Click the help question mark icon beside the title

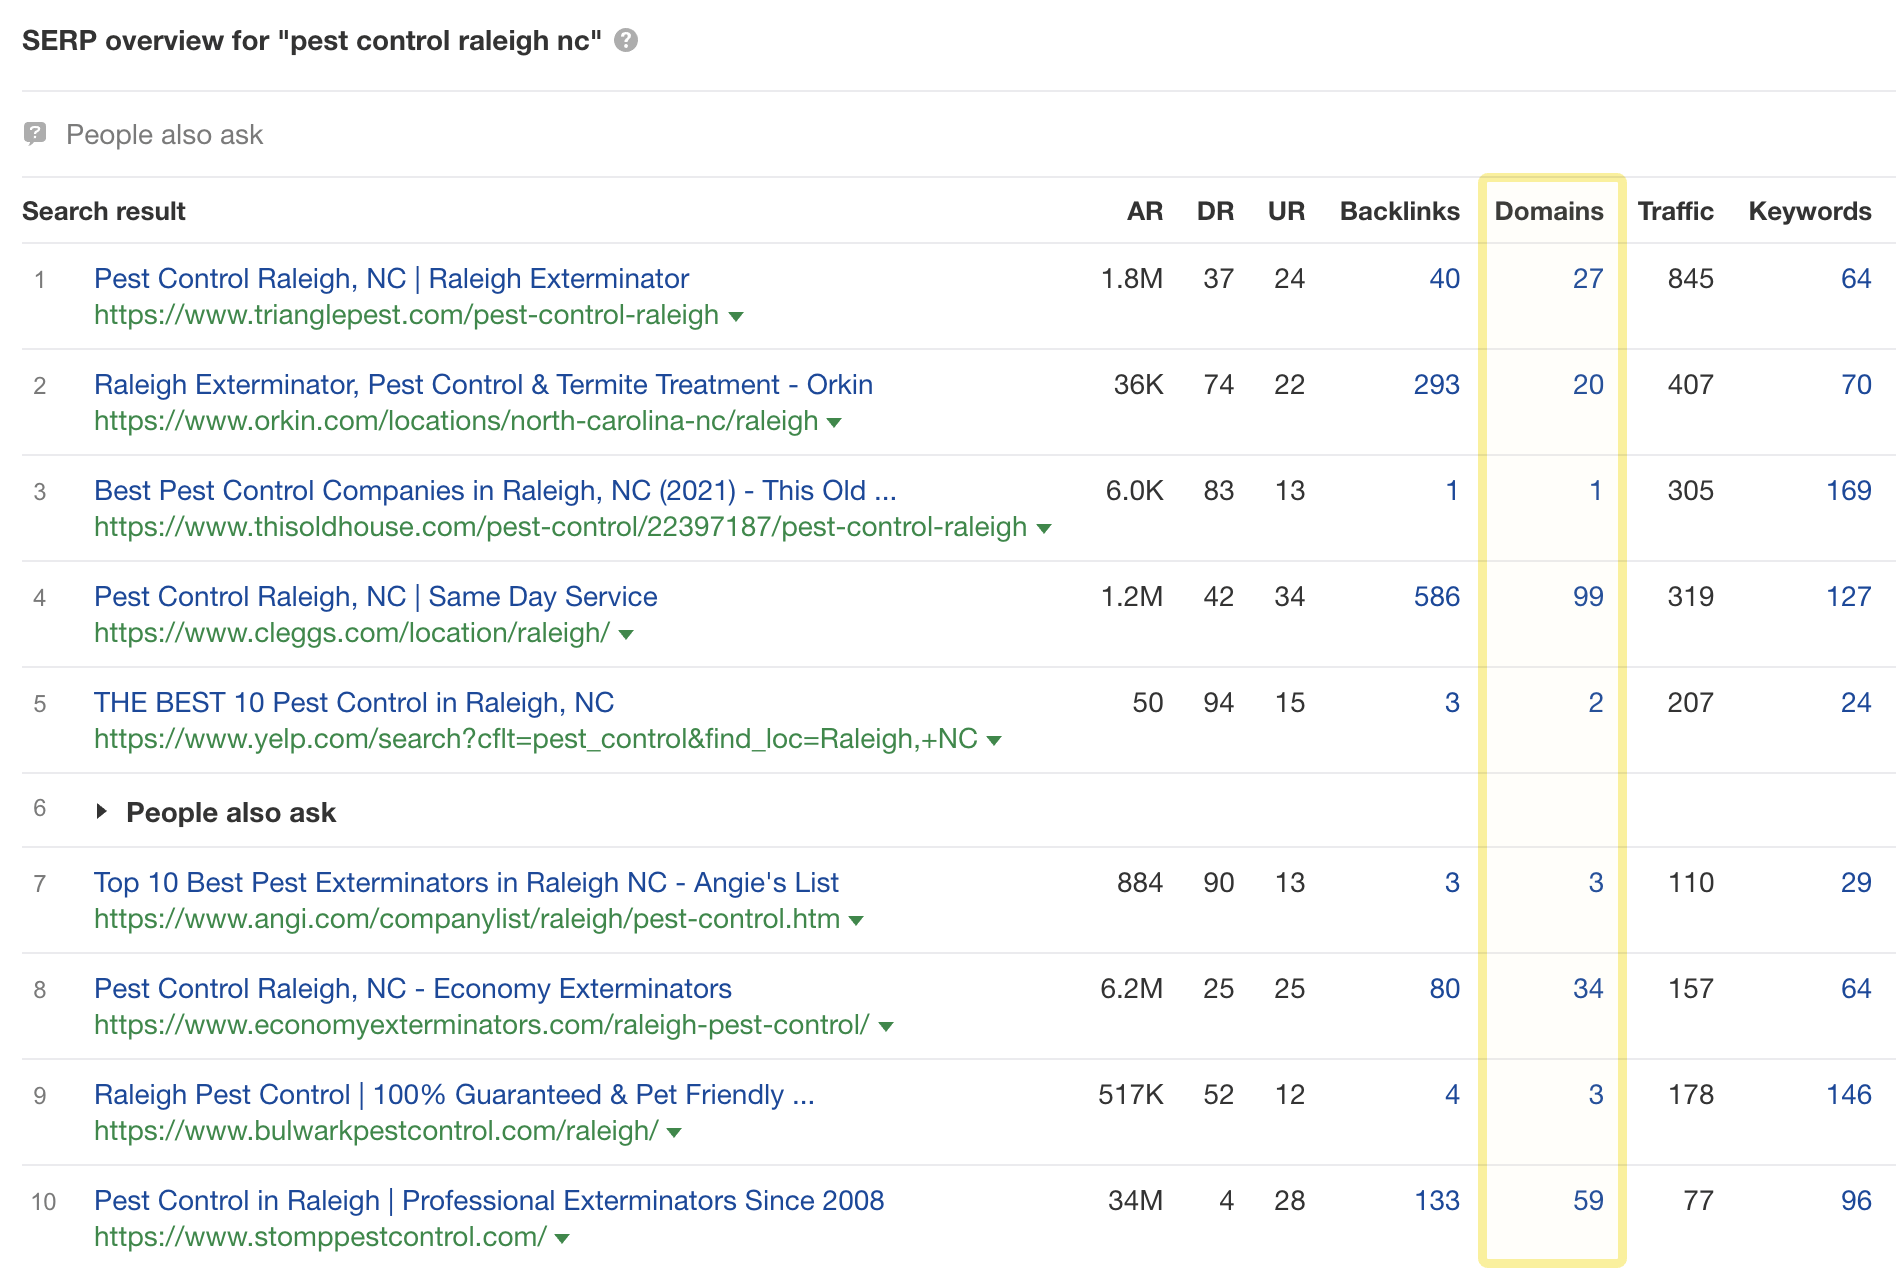coord(626,41)
